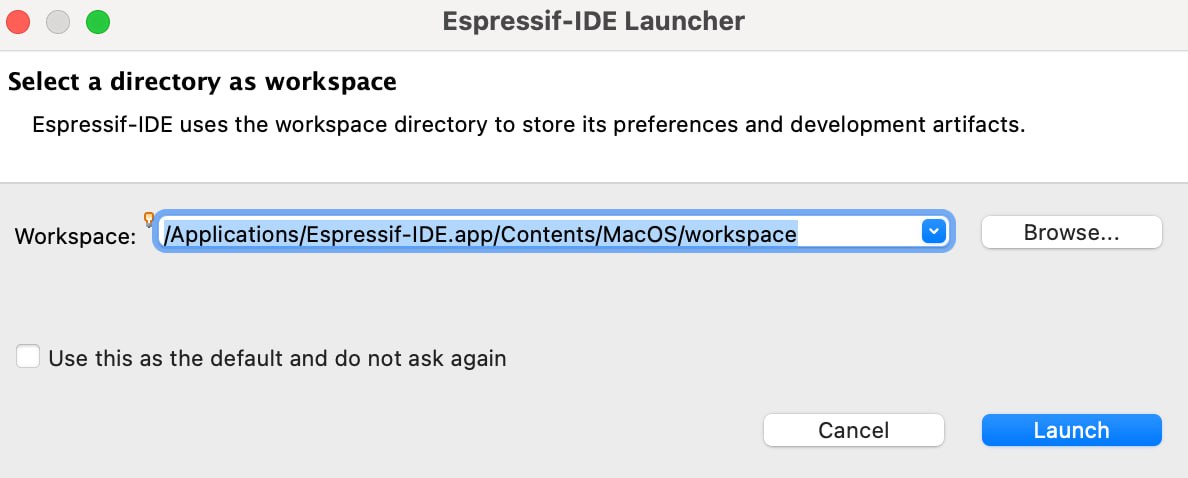Screen dimensions: 1188x478
Task: Close the Espressif-IDE Launcher window
Action: point(19,22)
